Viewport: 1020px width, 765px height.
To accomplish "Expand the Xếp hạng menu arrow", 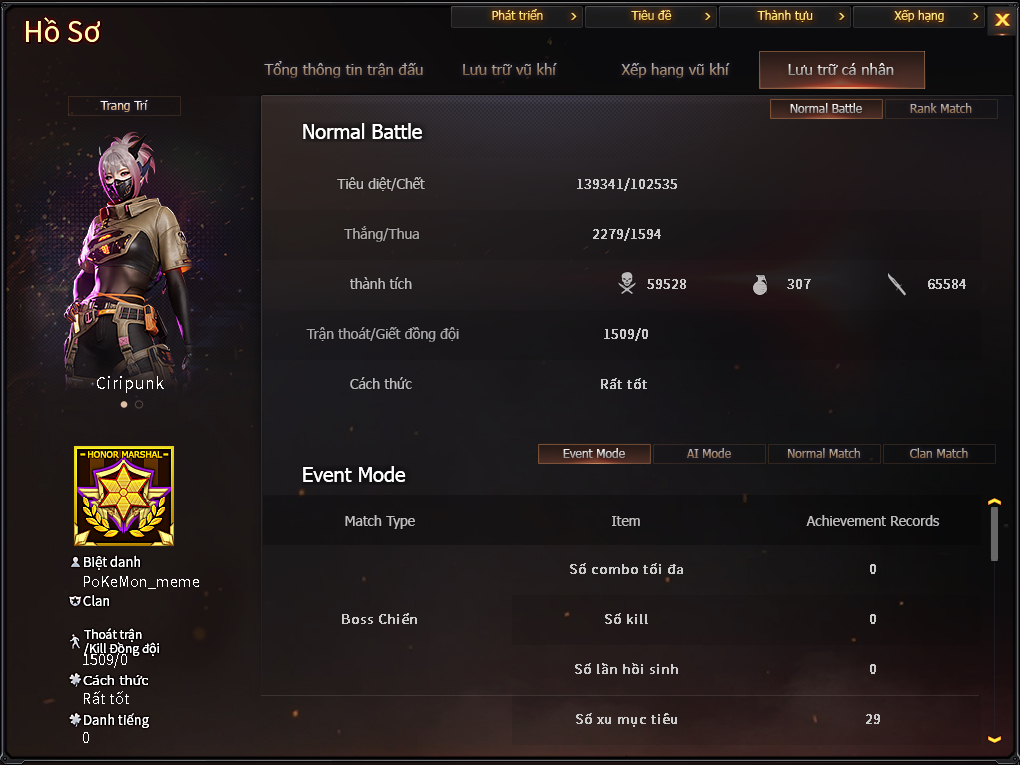I will point(975,16).
